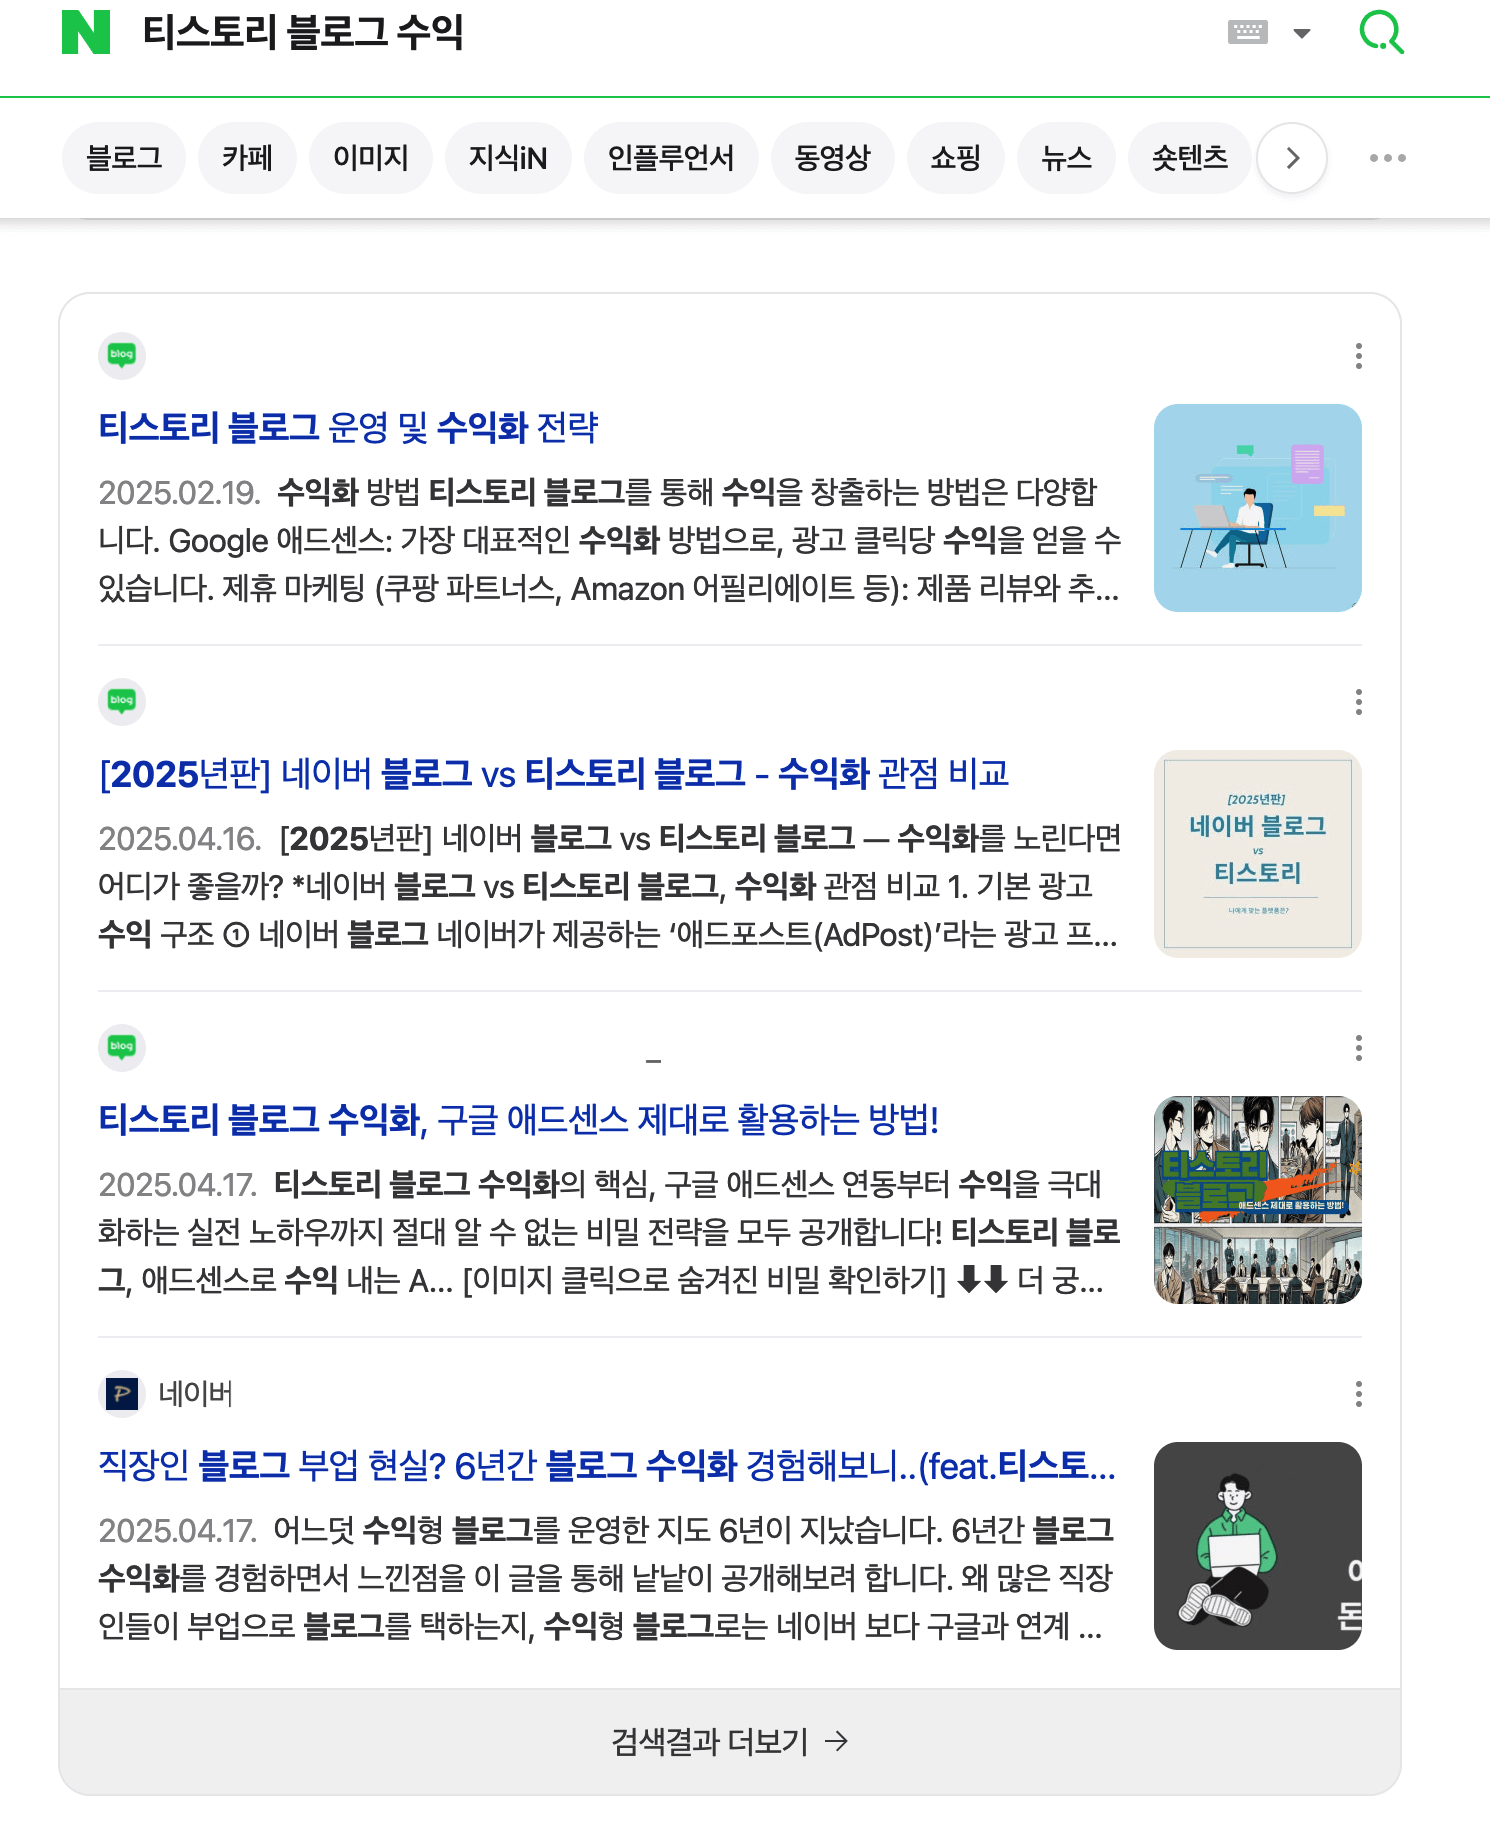Click the manga-style 티스토리 블로그 thumbnail
The image size is (1490, 1830).
coord(1258,1200)
